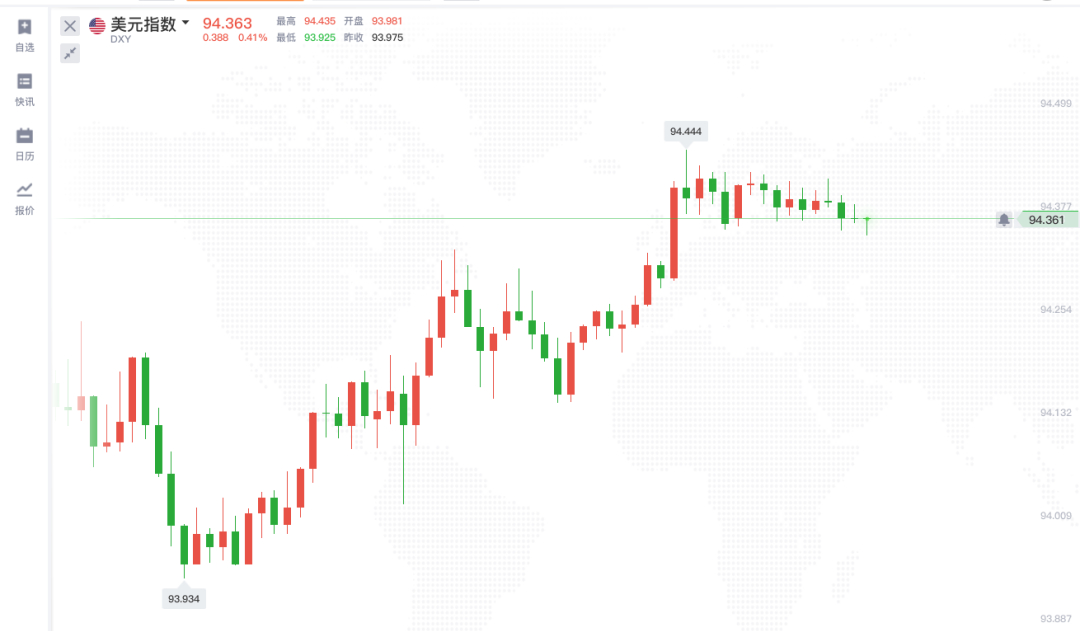Image resolution: width=1080 pixels, height=631 pixels.
Task: Select the 最高 94.435 high value
Action: [x=320, y=21]
